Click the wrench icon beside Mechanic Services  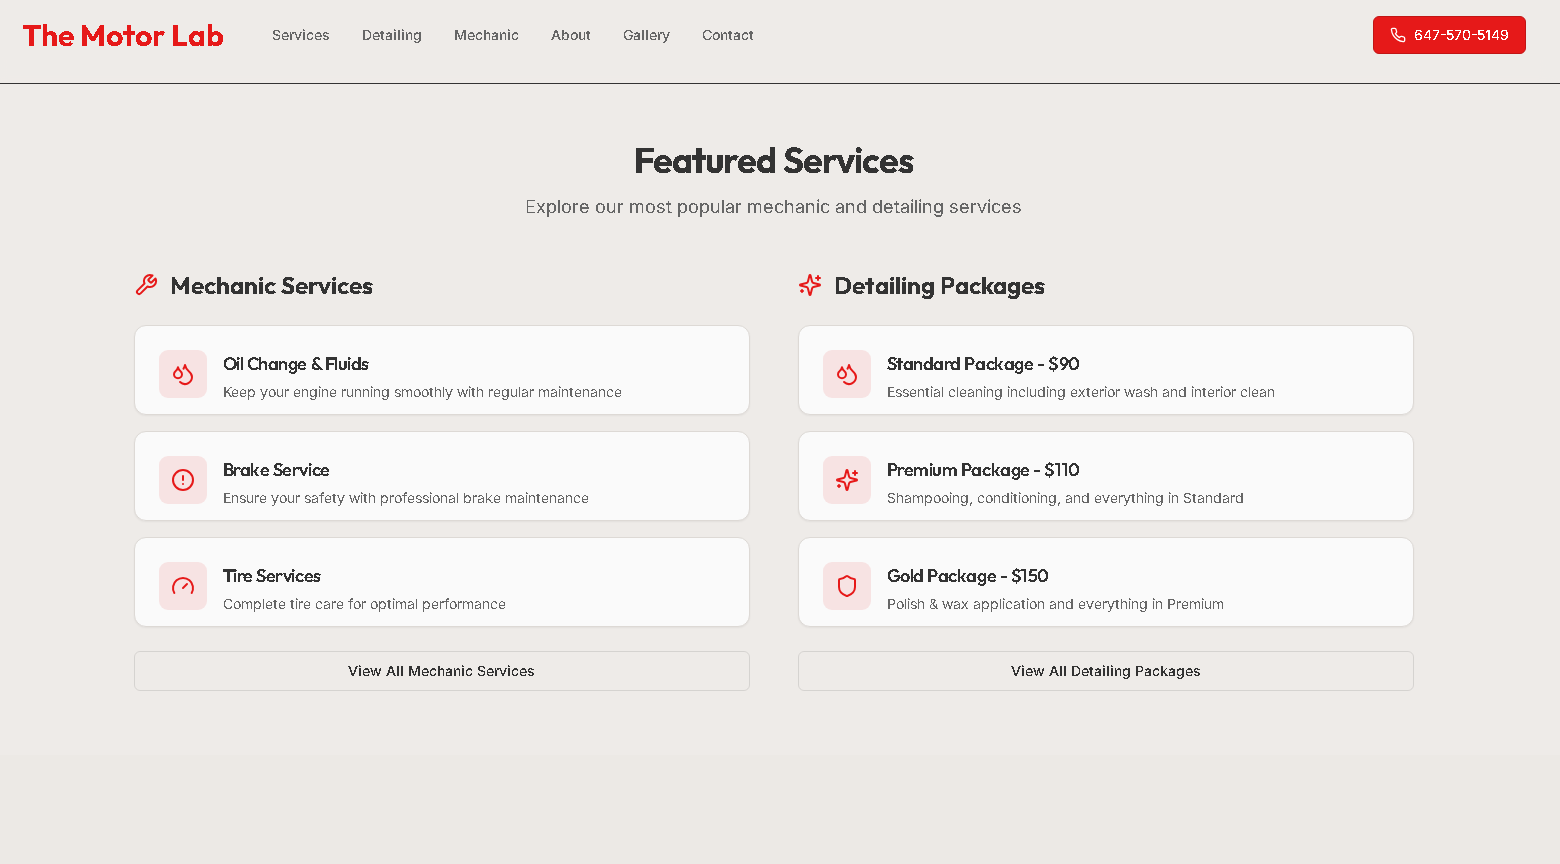(147, 286)
